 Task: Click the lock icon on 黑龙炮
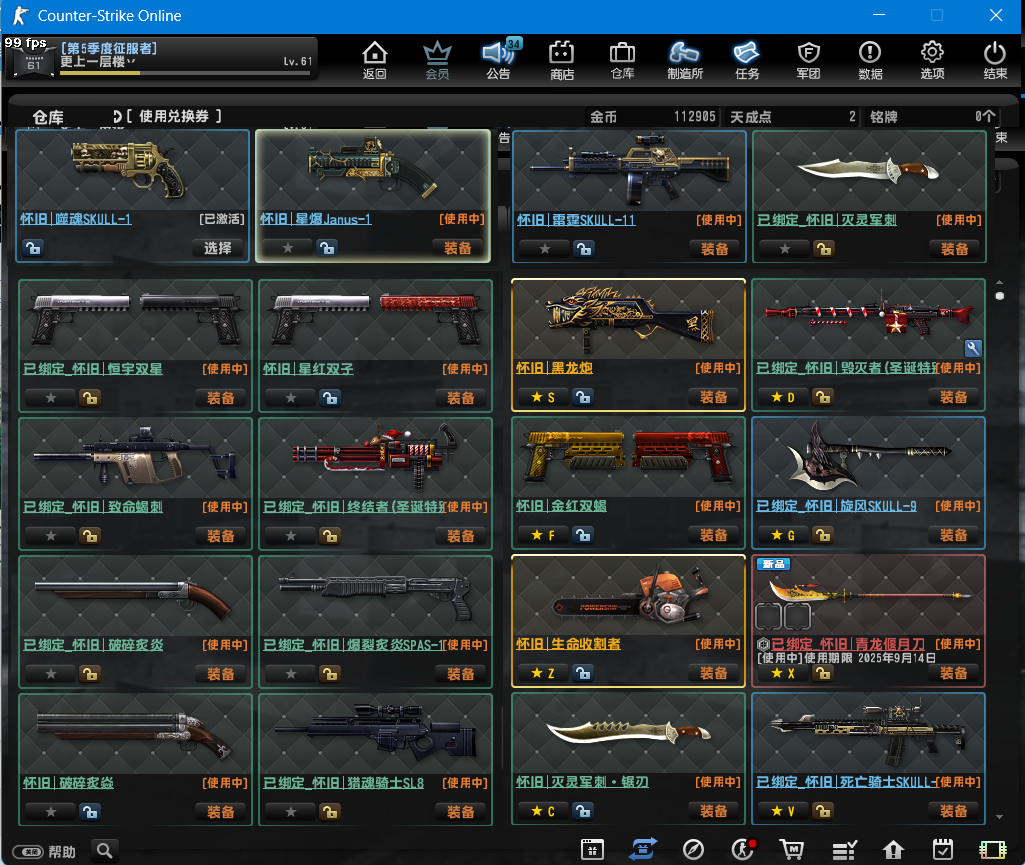(x=582, y=397)
